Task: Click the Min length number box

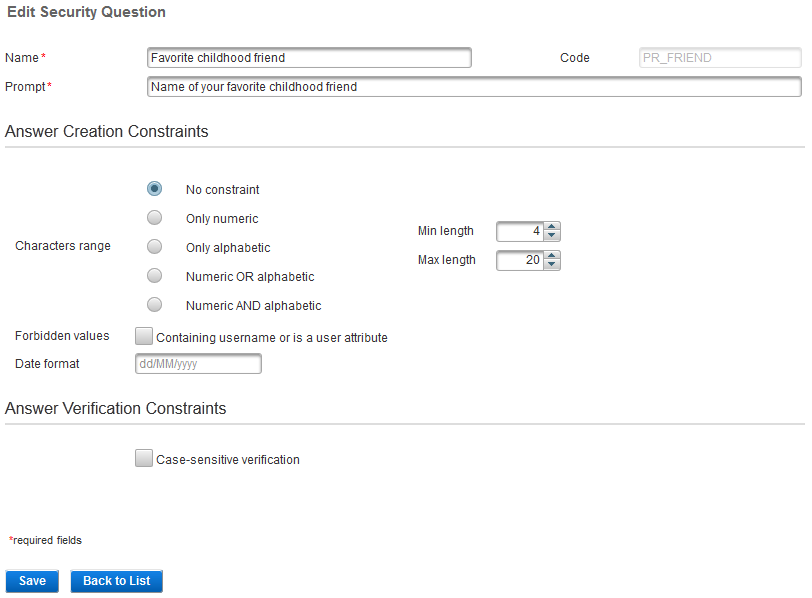Action: (x=520, y=231)
